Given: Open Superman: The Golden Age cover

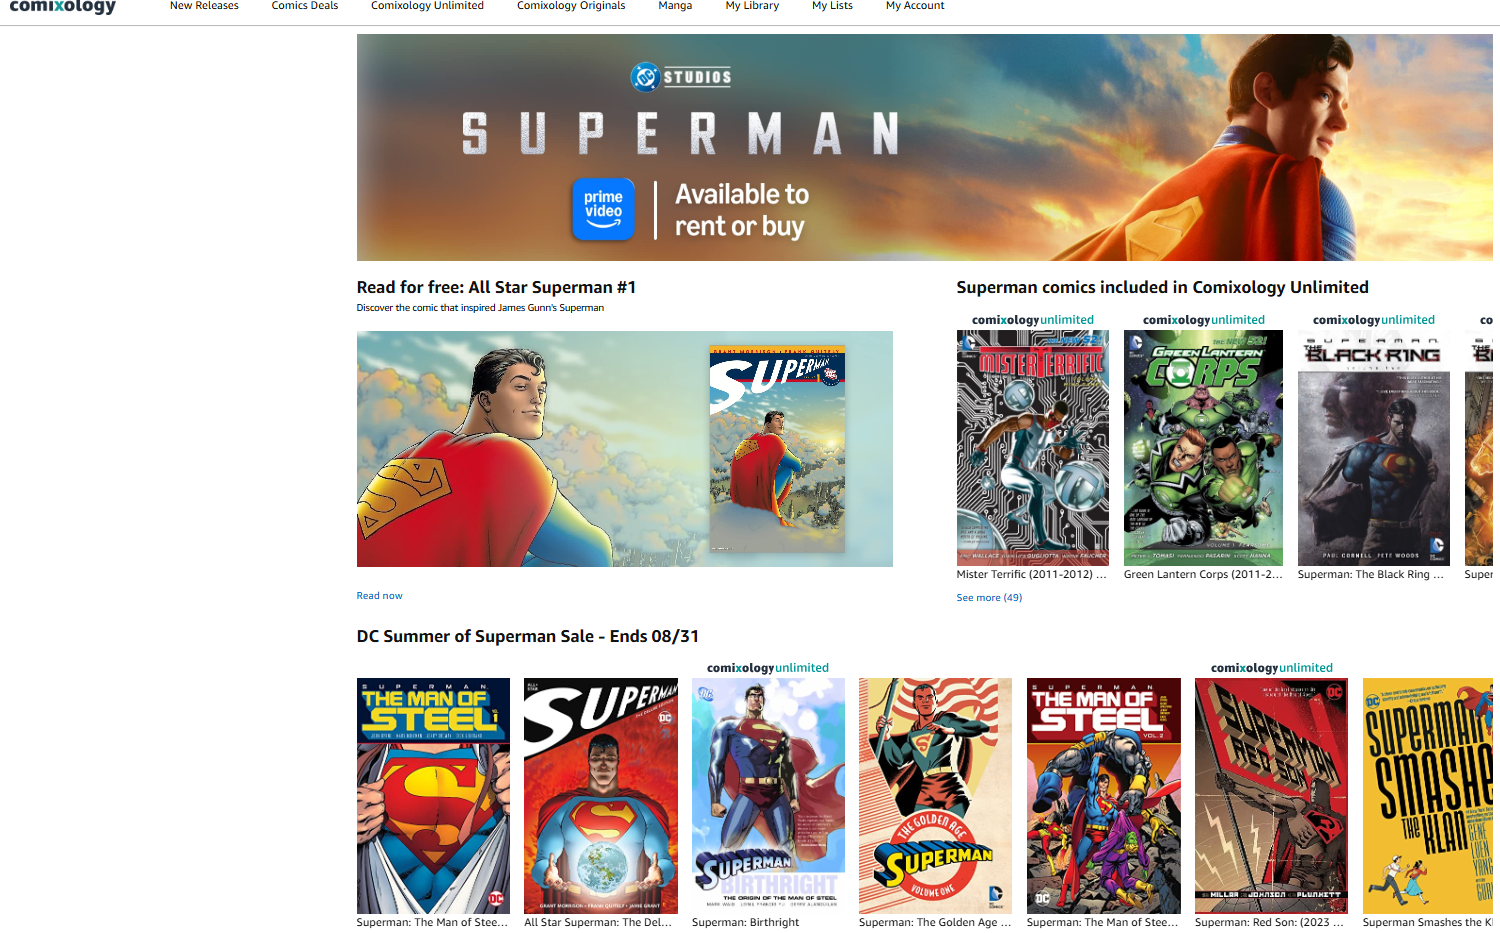Looking at the screenshot, I should pyautogui.click(x=935, y=796).
